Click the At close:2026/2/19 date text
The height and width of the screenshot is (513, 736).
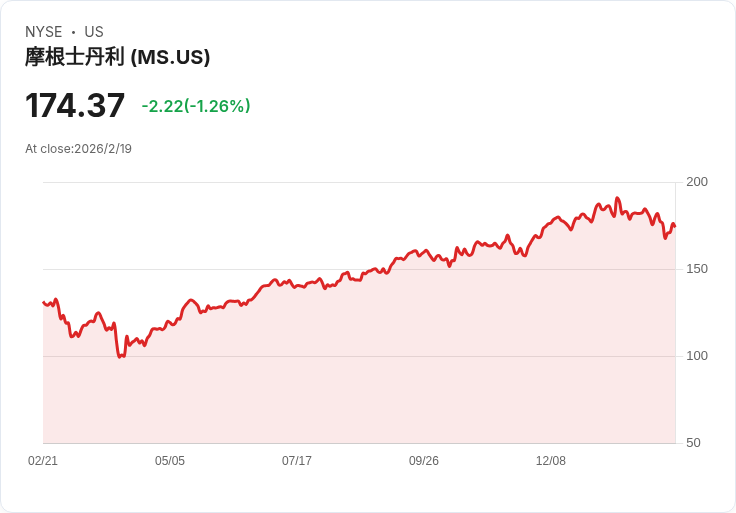tap(78, 149)
